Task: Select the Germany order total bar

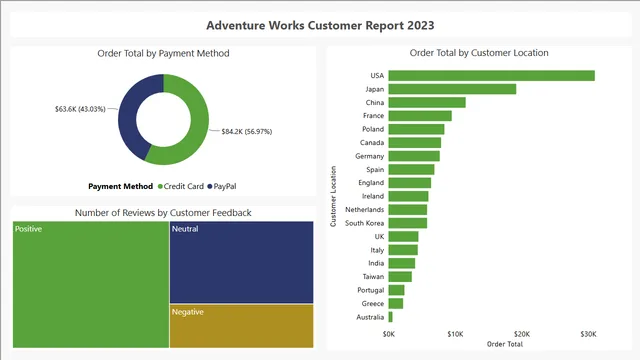Action: 414,156
